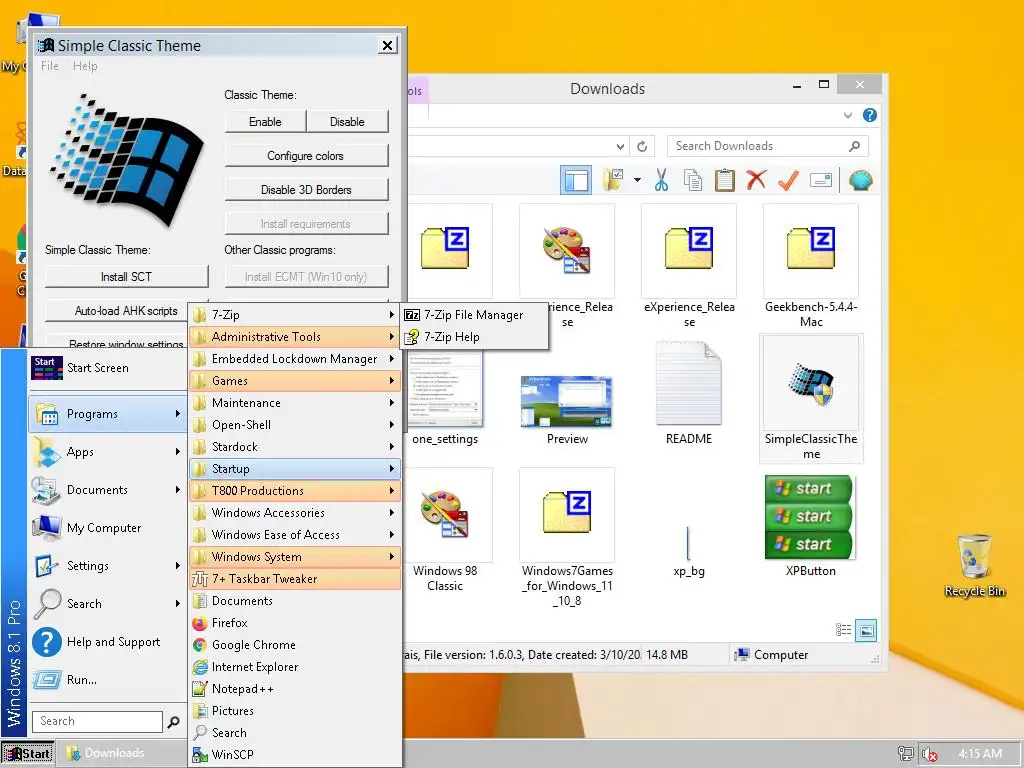Expand the Open-Shell submenu
The width and height of the screenshot is (1024, 768).
(x=295, y=424)
